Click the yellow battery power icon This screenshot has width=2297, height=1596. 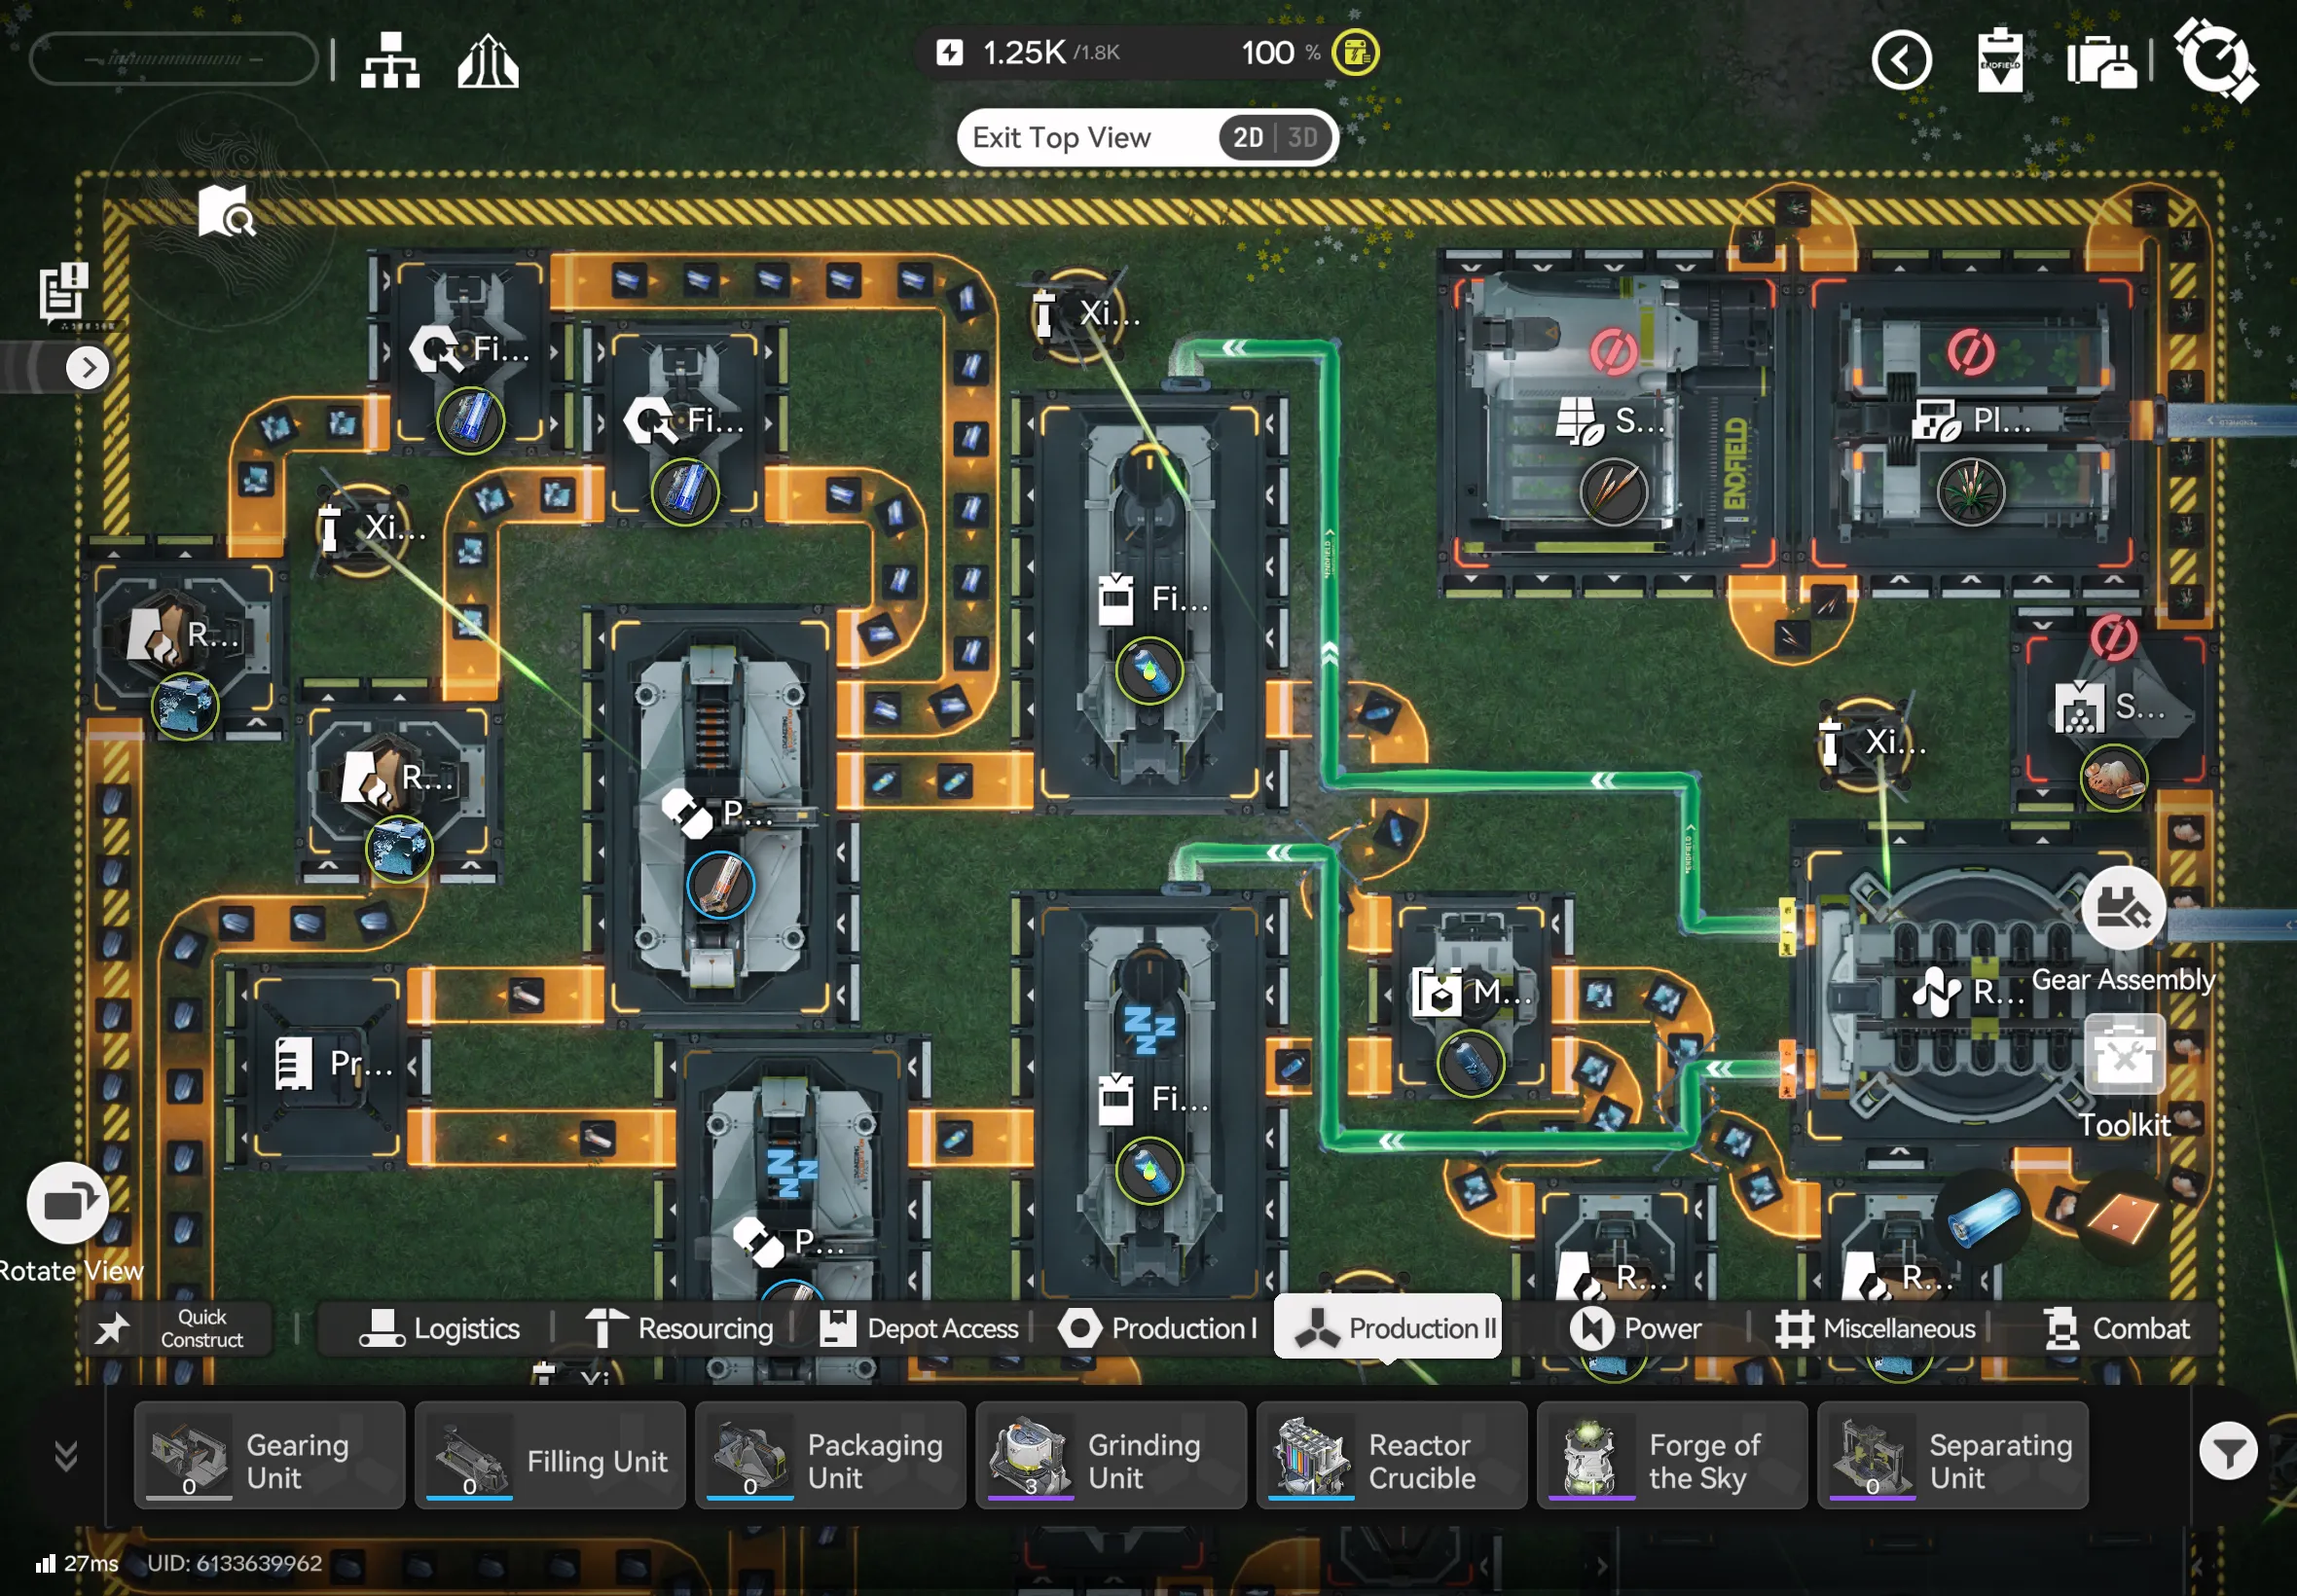[1356, 52]
